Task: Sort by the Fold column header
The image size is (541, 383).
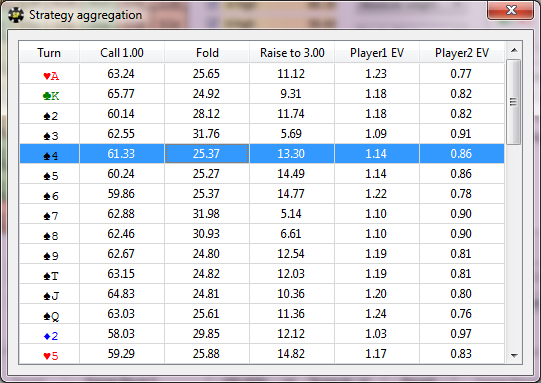Action: point(207,53)
